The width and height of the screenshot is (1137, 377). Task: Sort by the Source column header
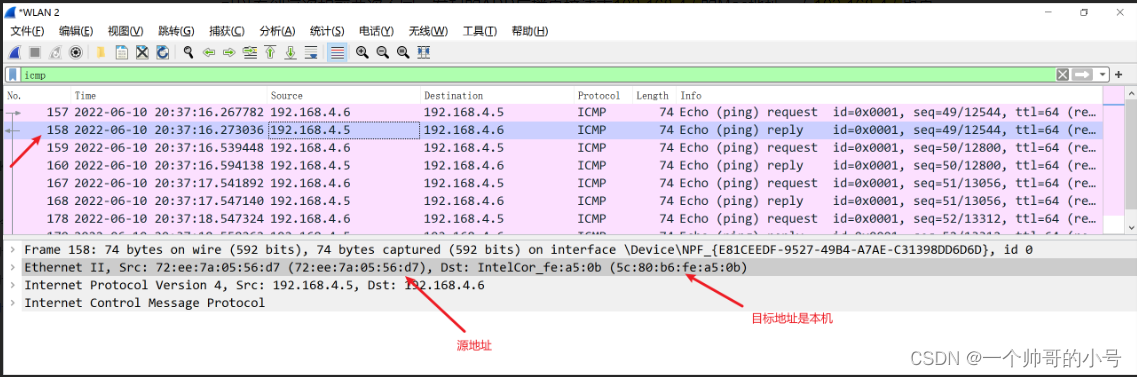344,96
